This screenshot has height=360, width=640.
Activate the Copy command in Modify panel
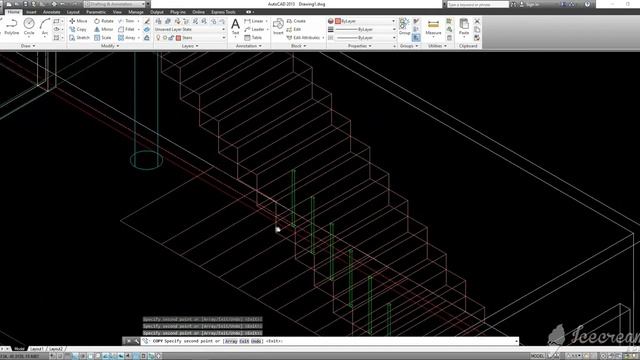coord(78,29)
